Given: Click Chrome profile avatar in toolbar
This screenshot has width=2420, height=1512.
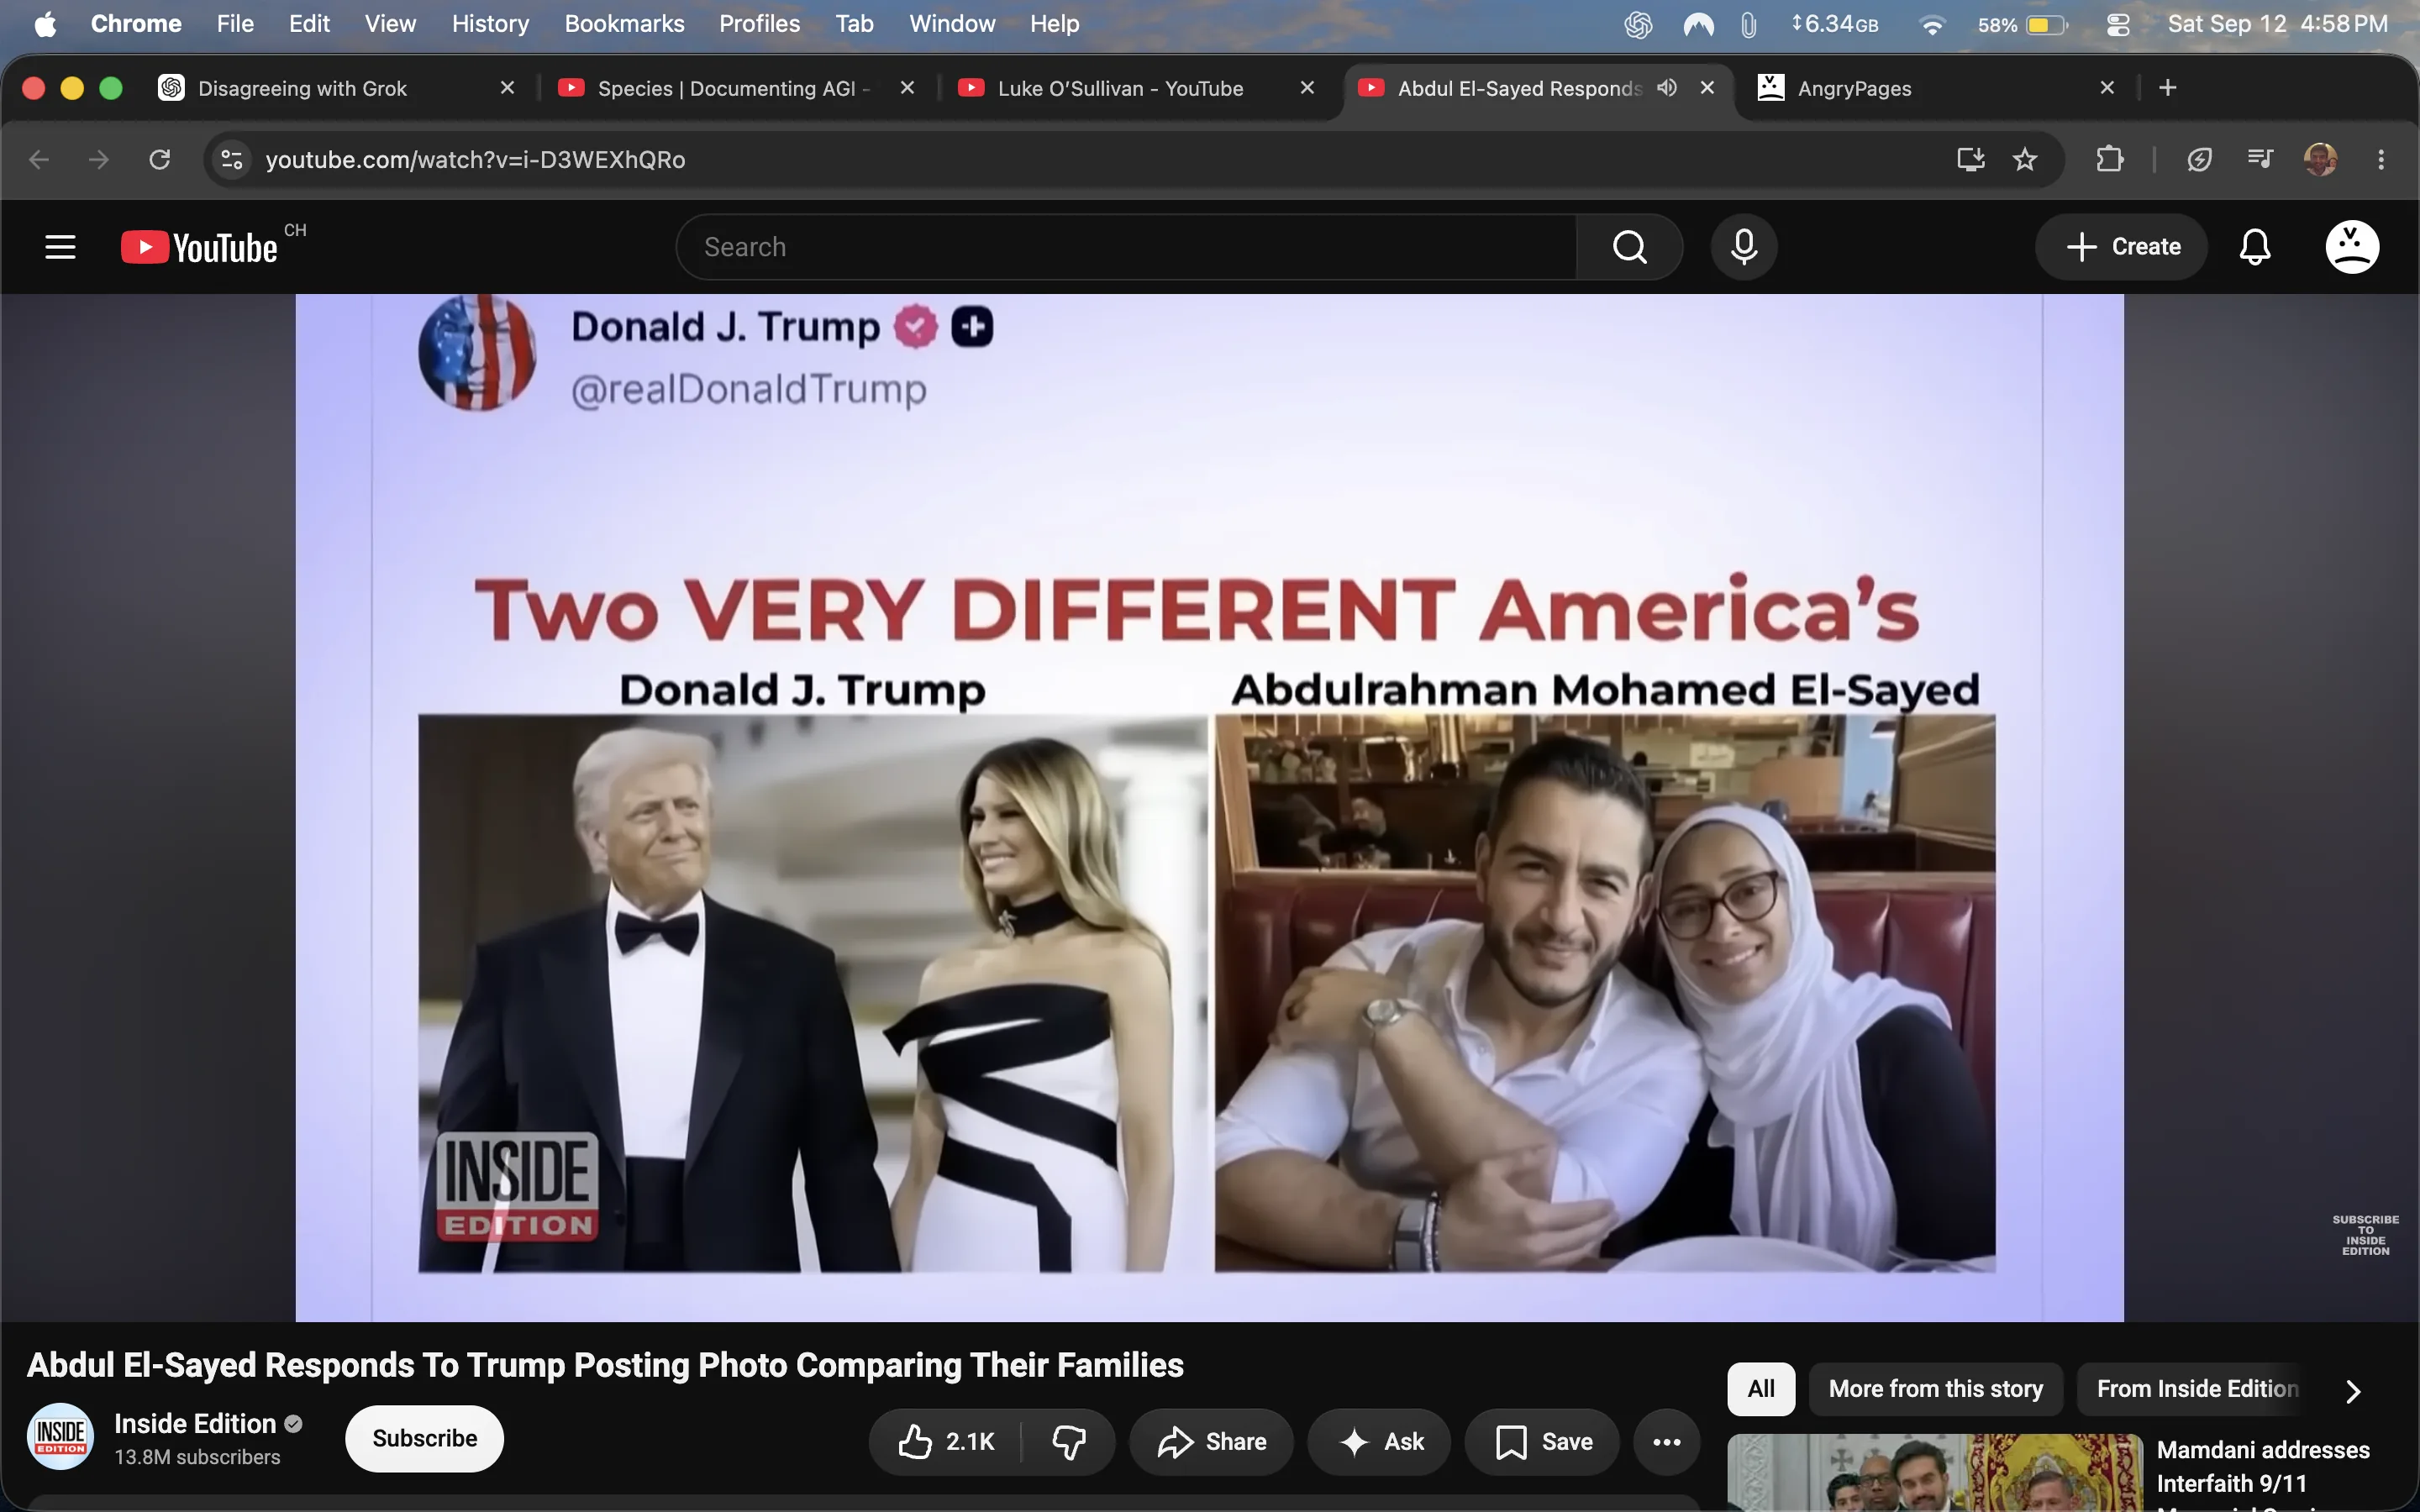Looking at the screenshot, I should (x=2320, y=159).
